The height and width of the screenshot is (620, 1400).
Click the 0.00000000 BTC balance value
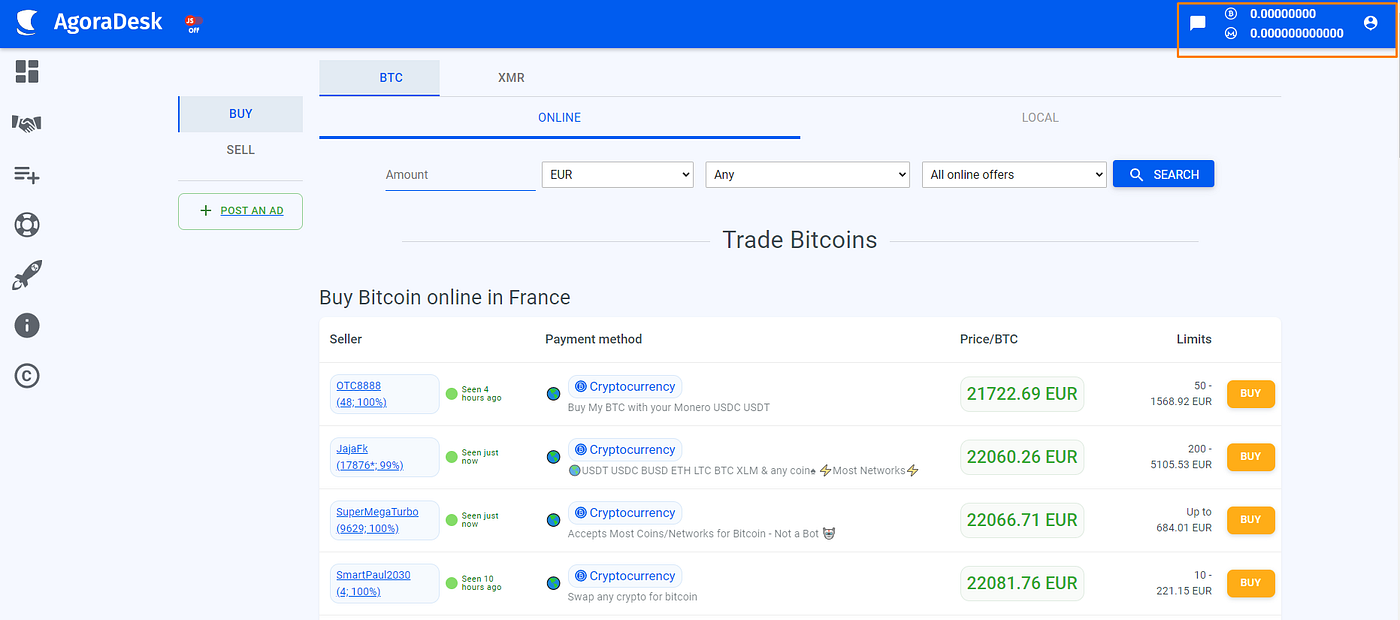1283,14
